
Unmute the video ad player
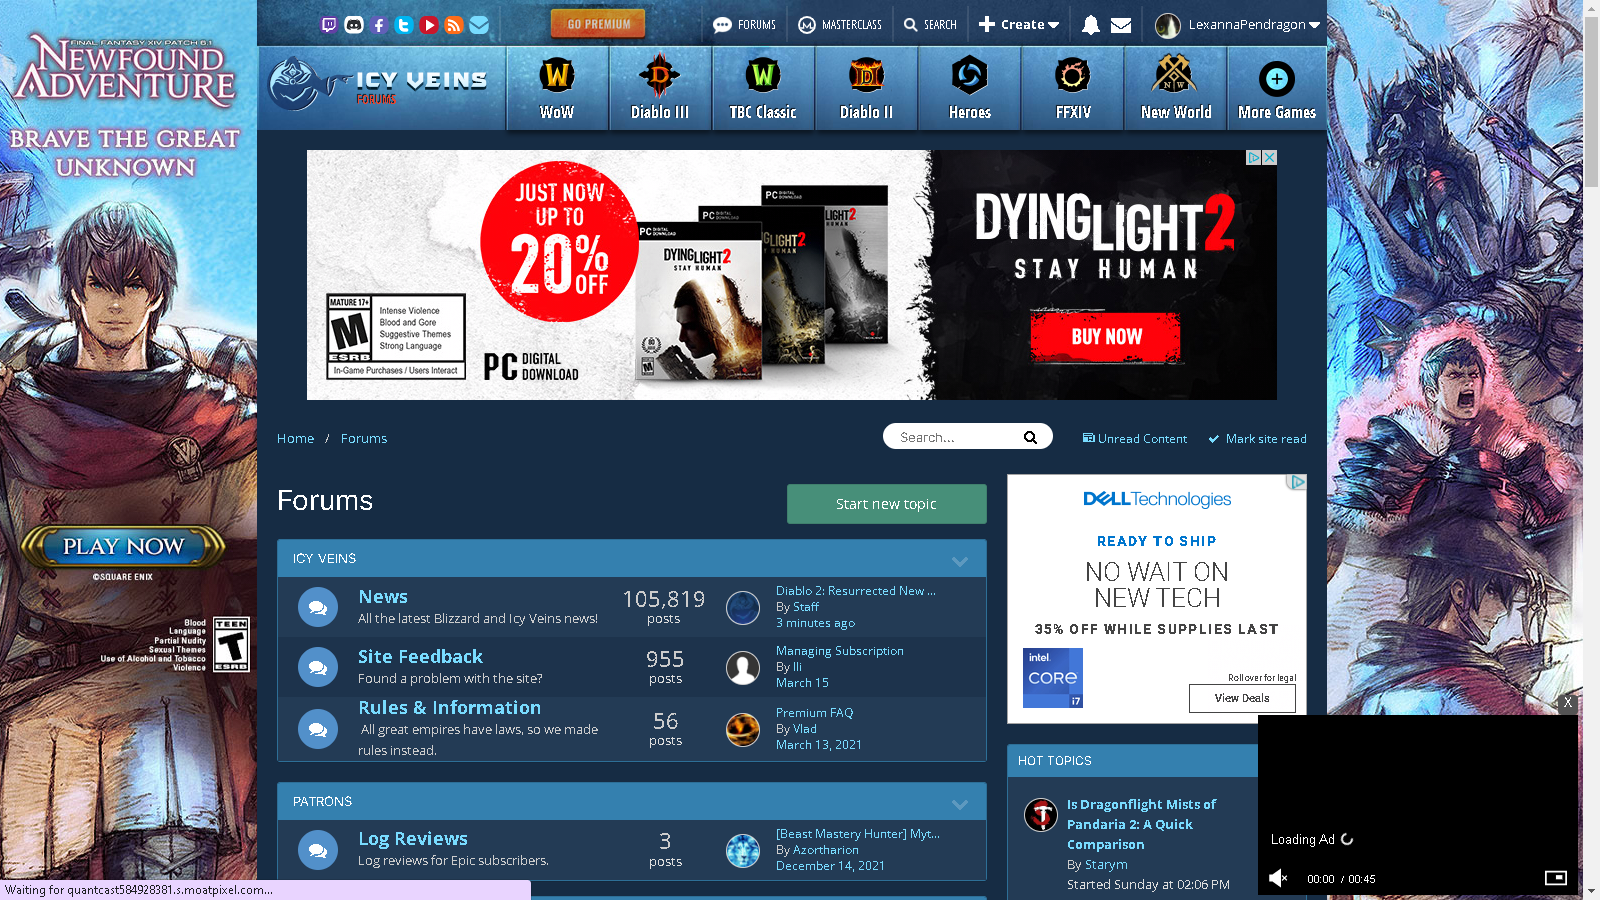click(1278, 878)
